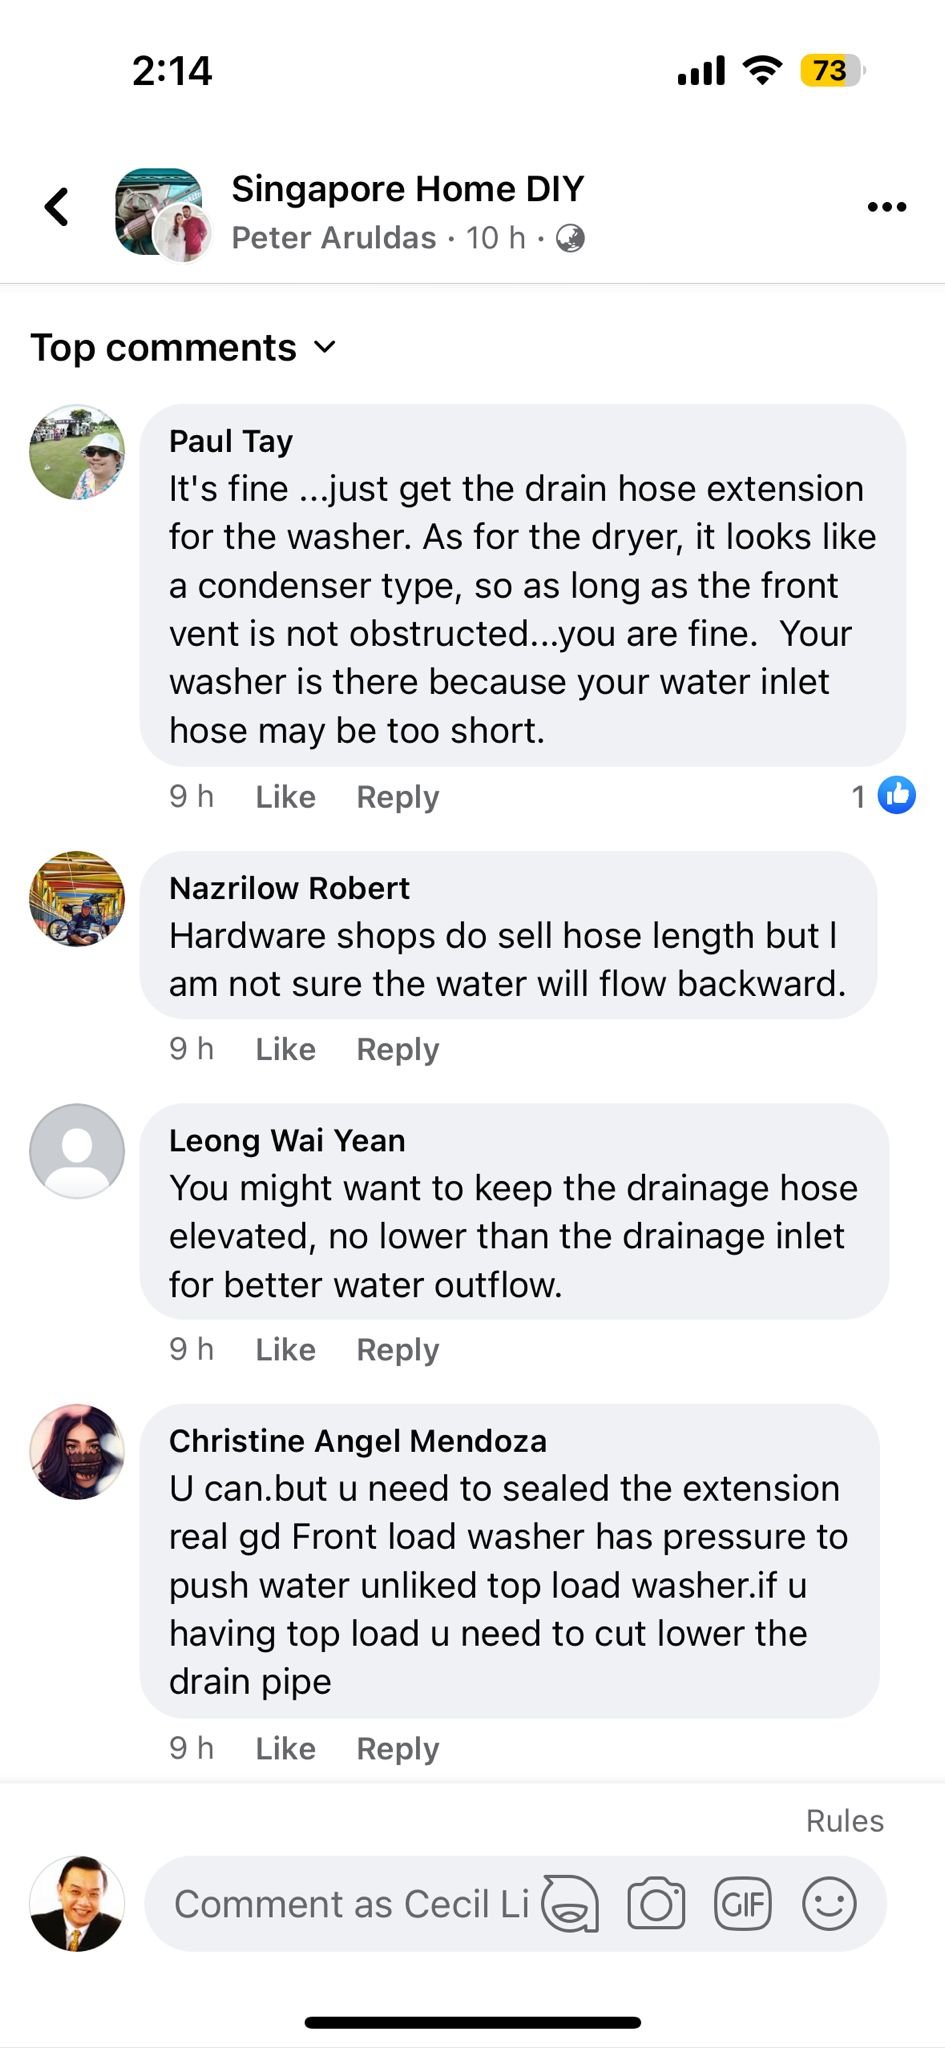This screenshot has width=945, height=2048.
Task: Open the avatar sticker picker icon
Action: tap(570, 1903)
